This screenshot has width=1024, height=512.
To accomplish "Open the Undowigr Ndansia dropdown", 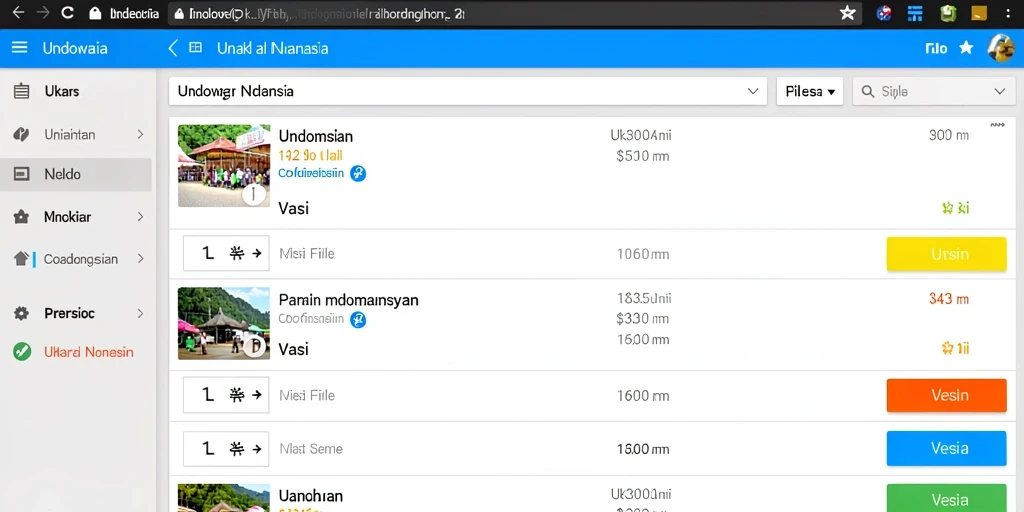I will pos(468,91).
